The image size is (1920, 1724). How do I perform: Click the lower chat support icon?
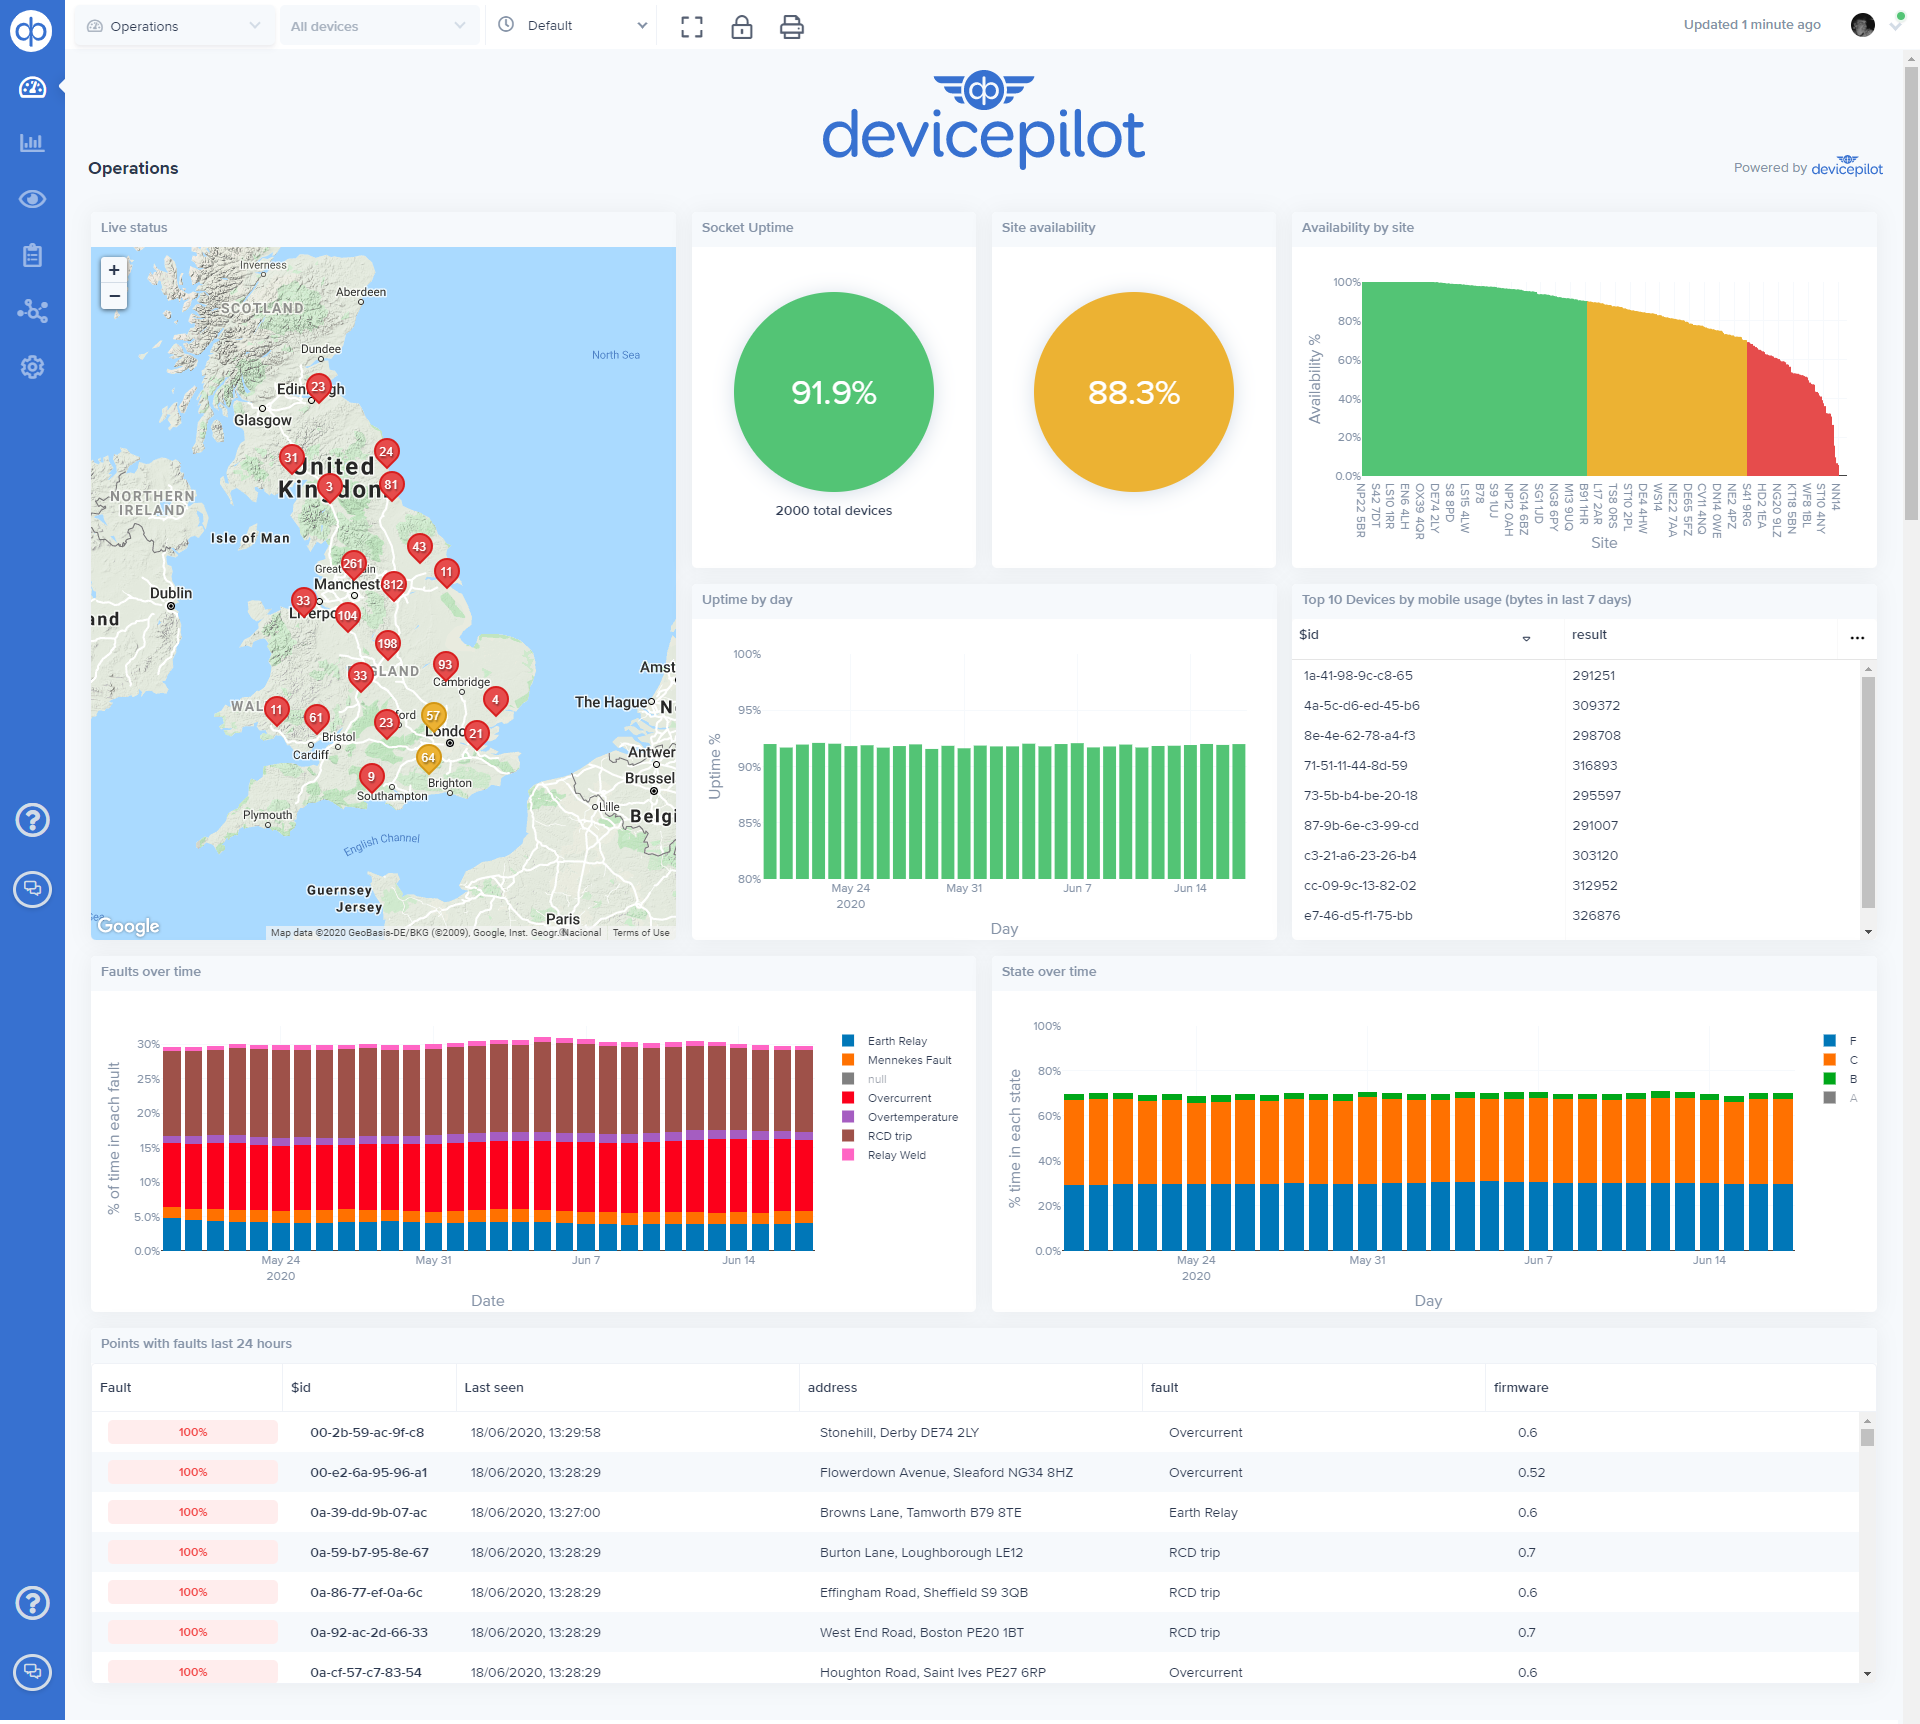click(x=32, y=1672)
